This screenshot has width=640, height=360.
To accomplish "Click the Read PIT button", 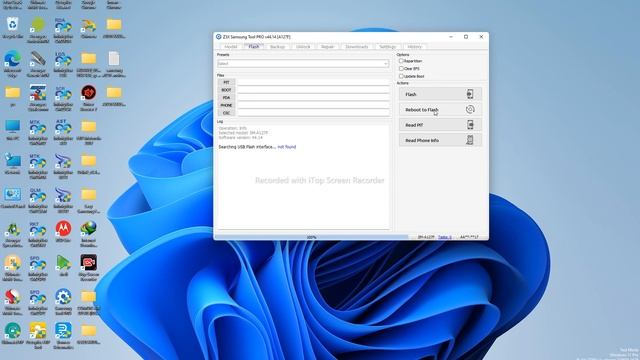I will [440, 125].
